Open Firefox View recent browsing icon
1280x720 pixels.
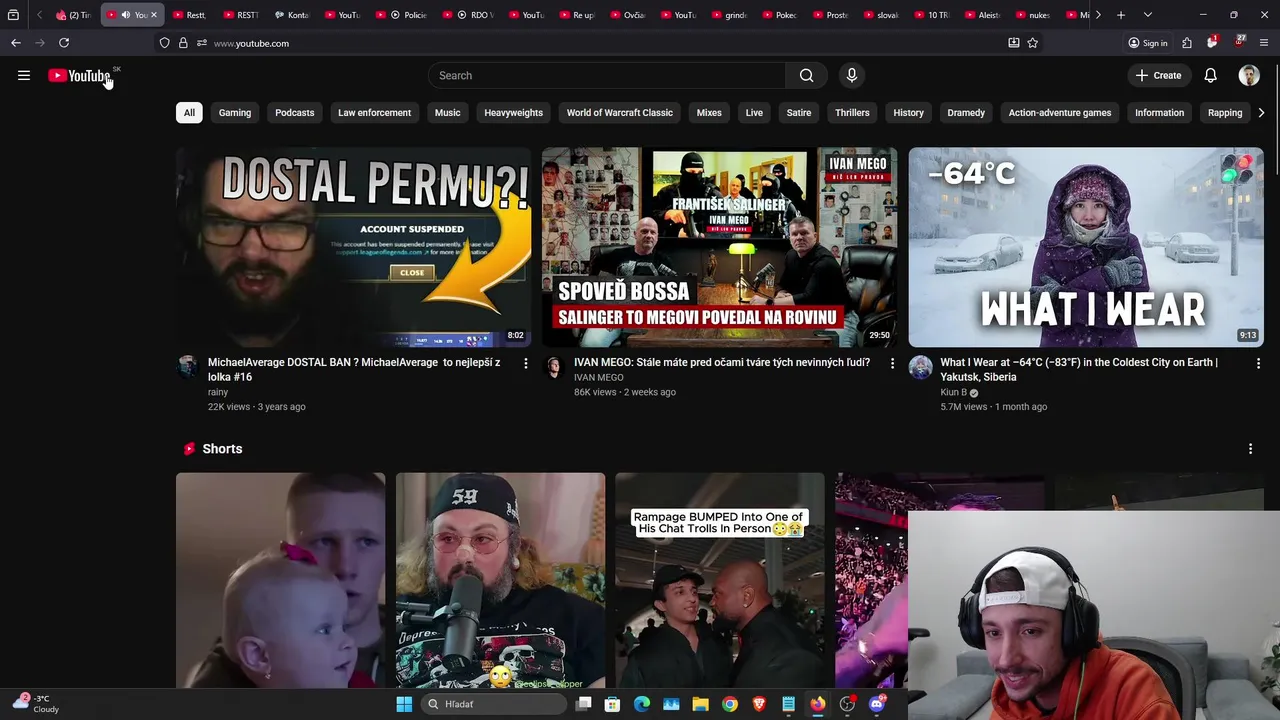click(13, 15)
